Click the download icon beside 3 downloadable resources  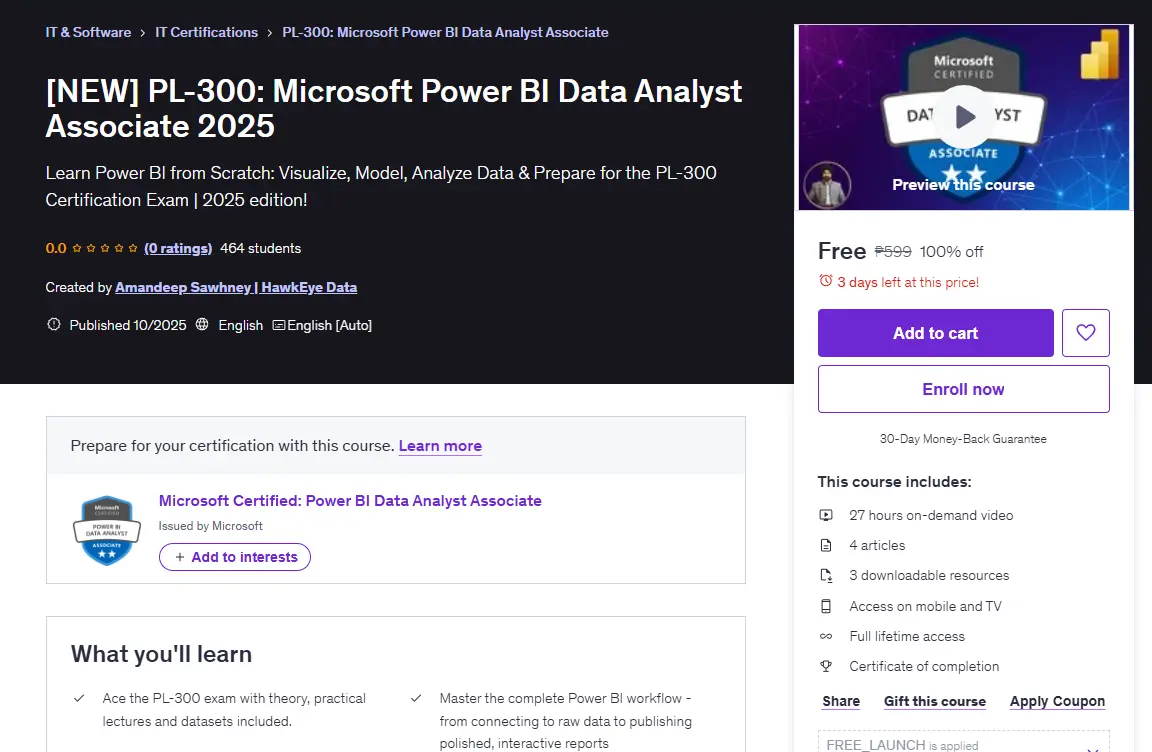826,576
